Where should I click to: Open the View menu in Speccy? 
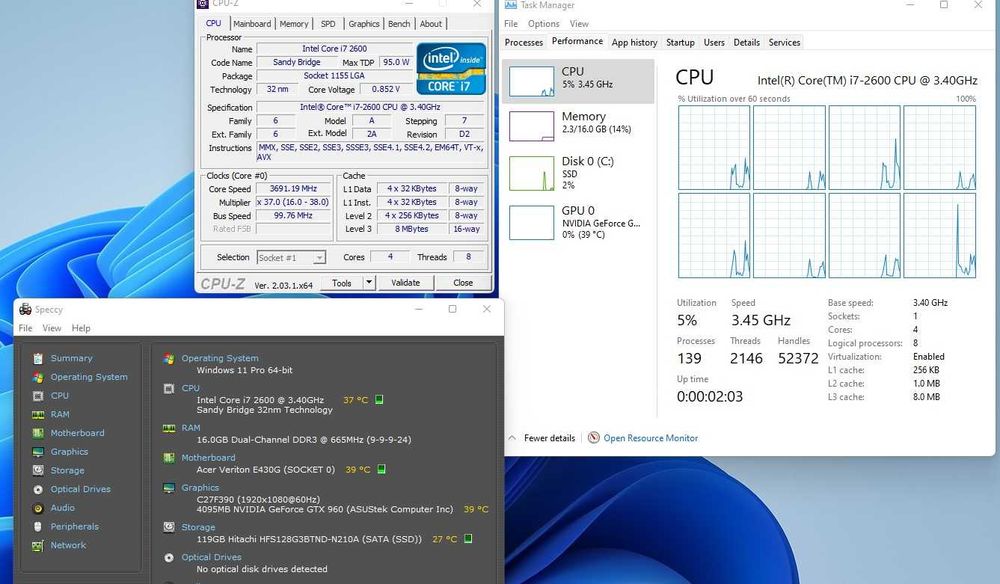(52, 328)
